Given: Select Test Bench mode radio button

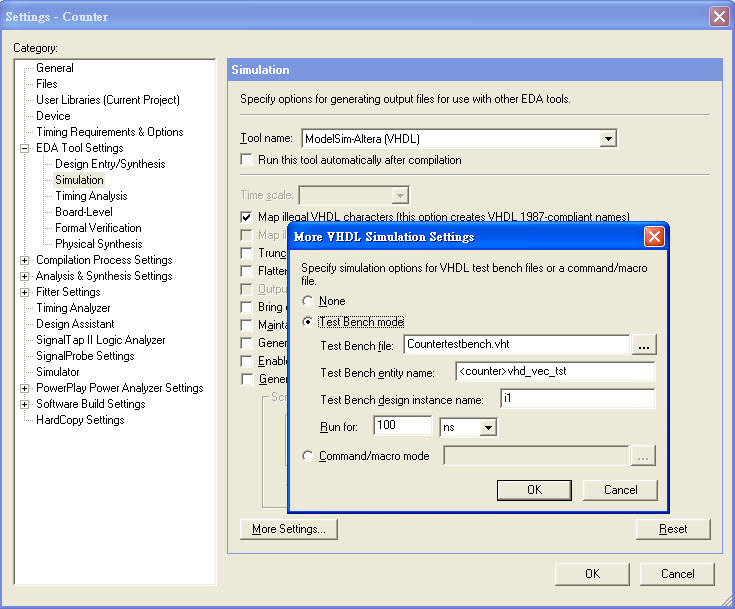Looking at the screenshot, I should (x=308, y=322).
